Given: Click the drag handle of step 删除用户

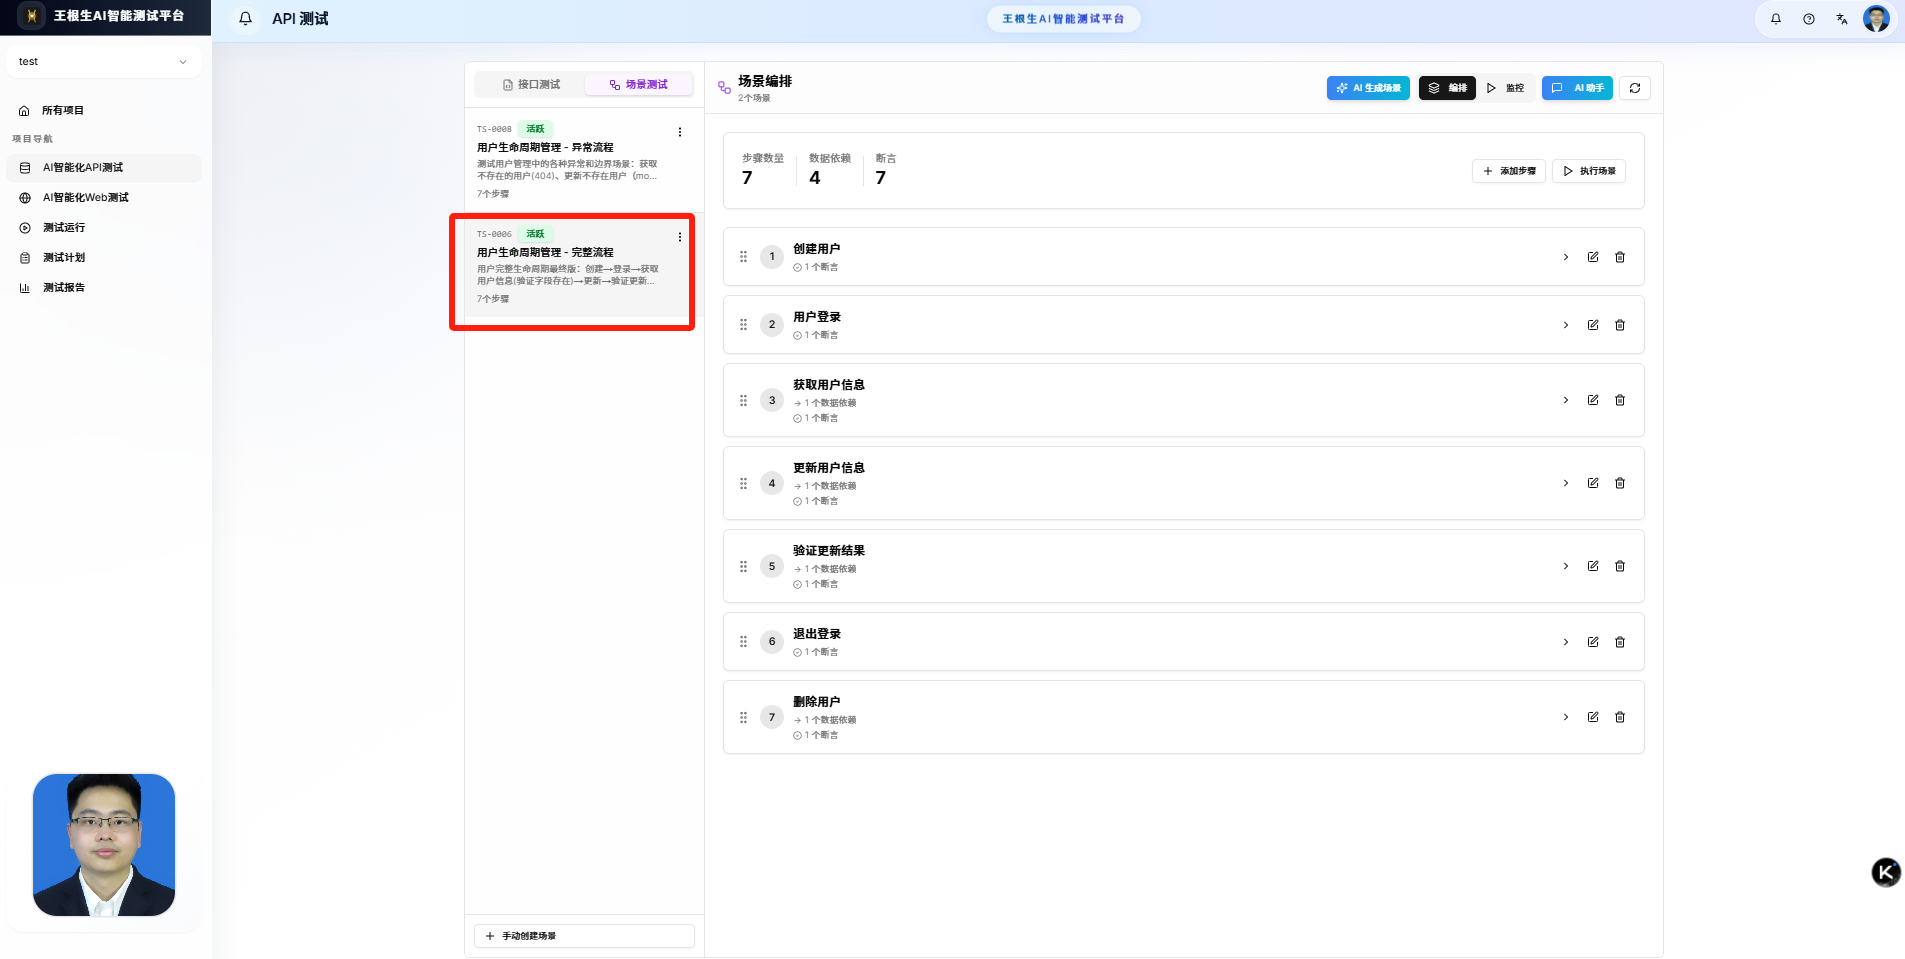Looking at the screenshot, I should [743, 717].
